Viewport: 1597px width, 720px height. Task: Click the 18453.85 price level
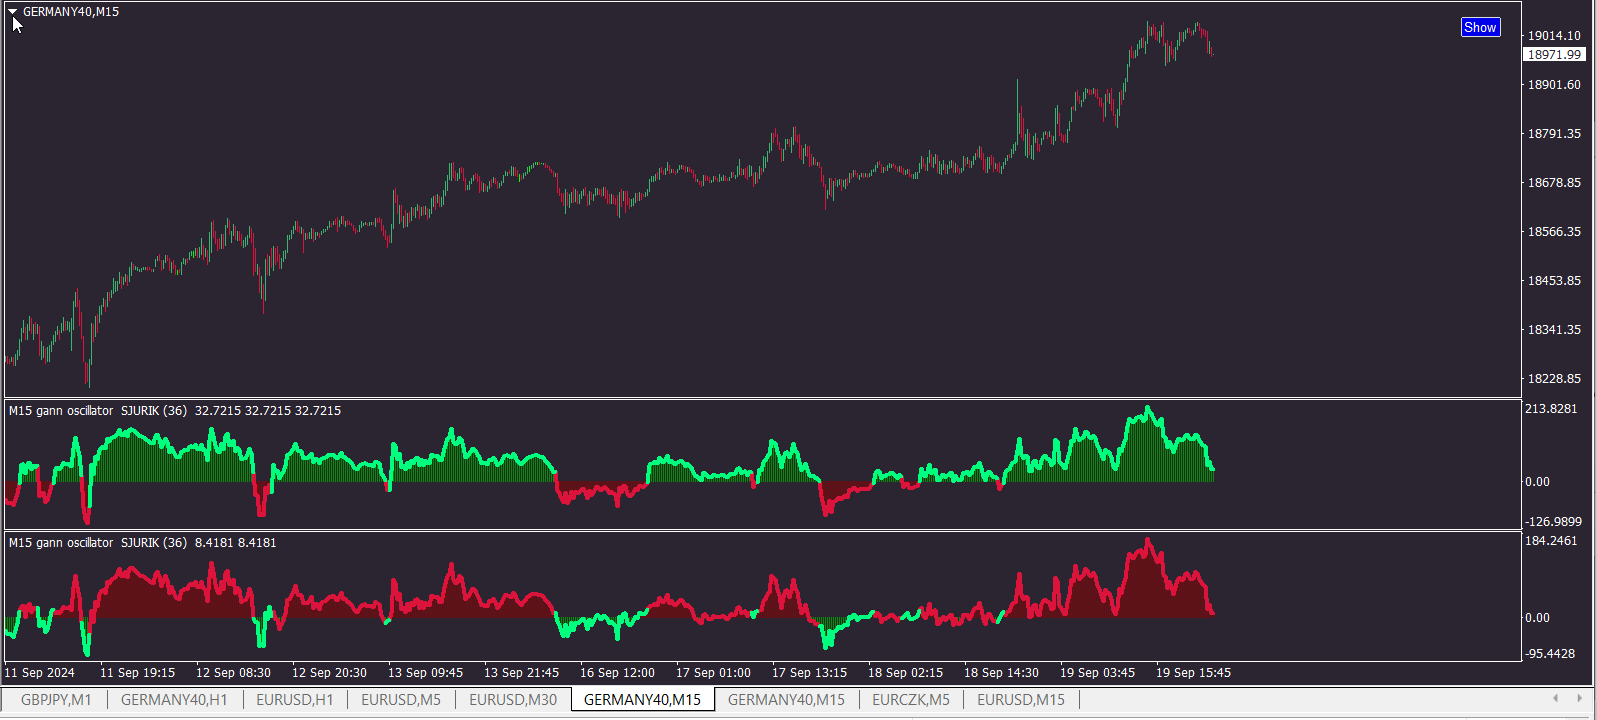tap(1554, 281)
